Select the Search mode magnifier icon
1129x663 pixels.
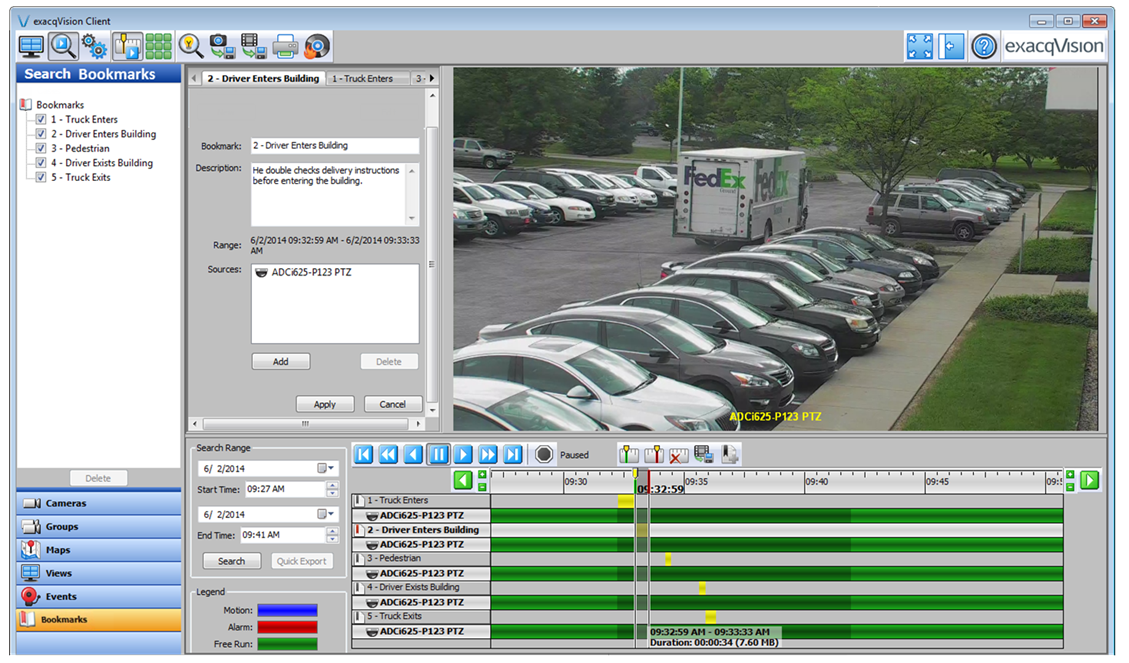point(61,45)
